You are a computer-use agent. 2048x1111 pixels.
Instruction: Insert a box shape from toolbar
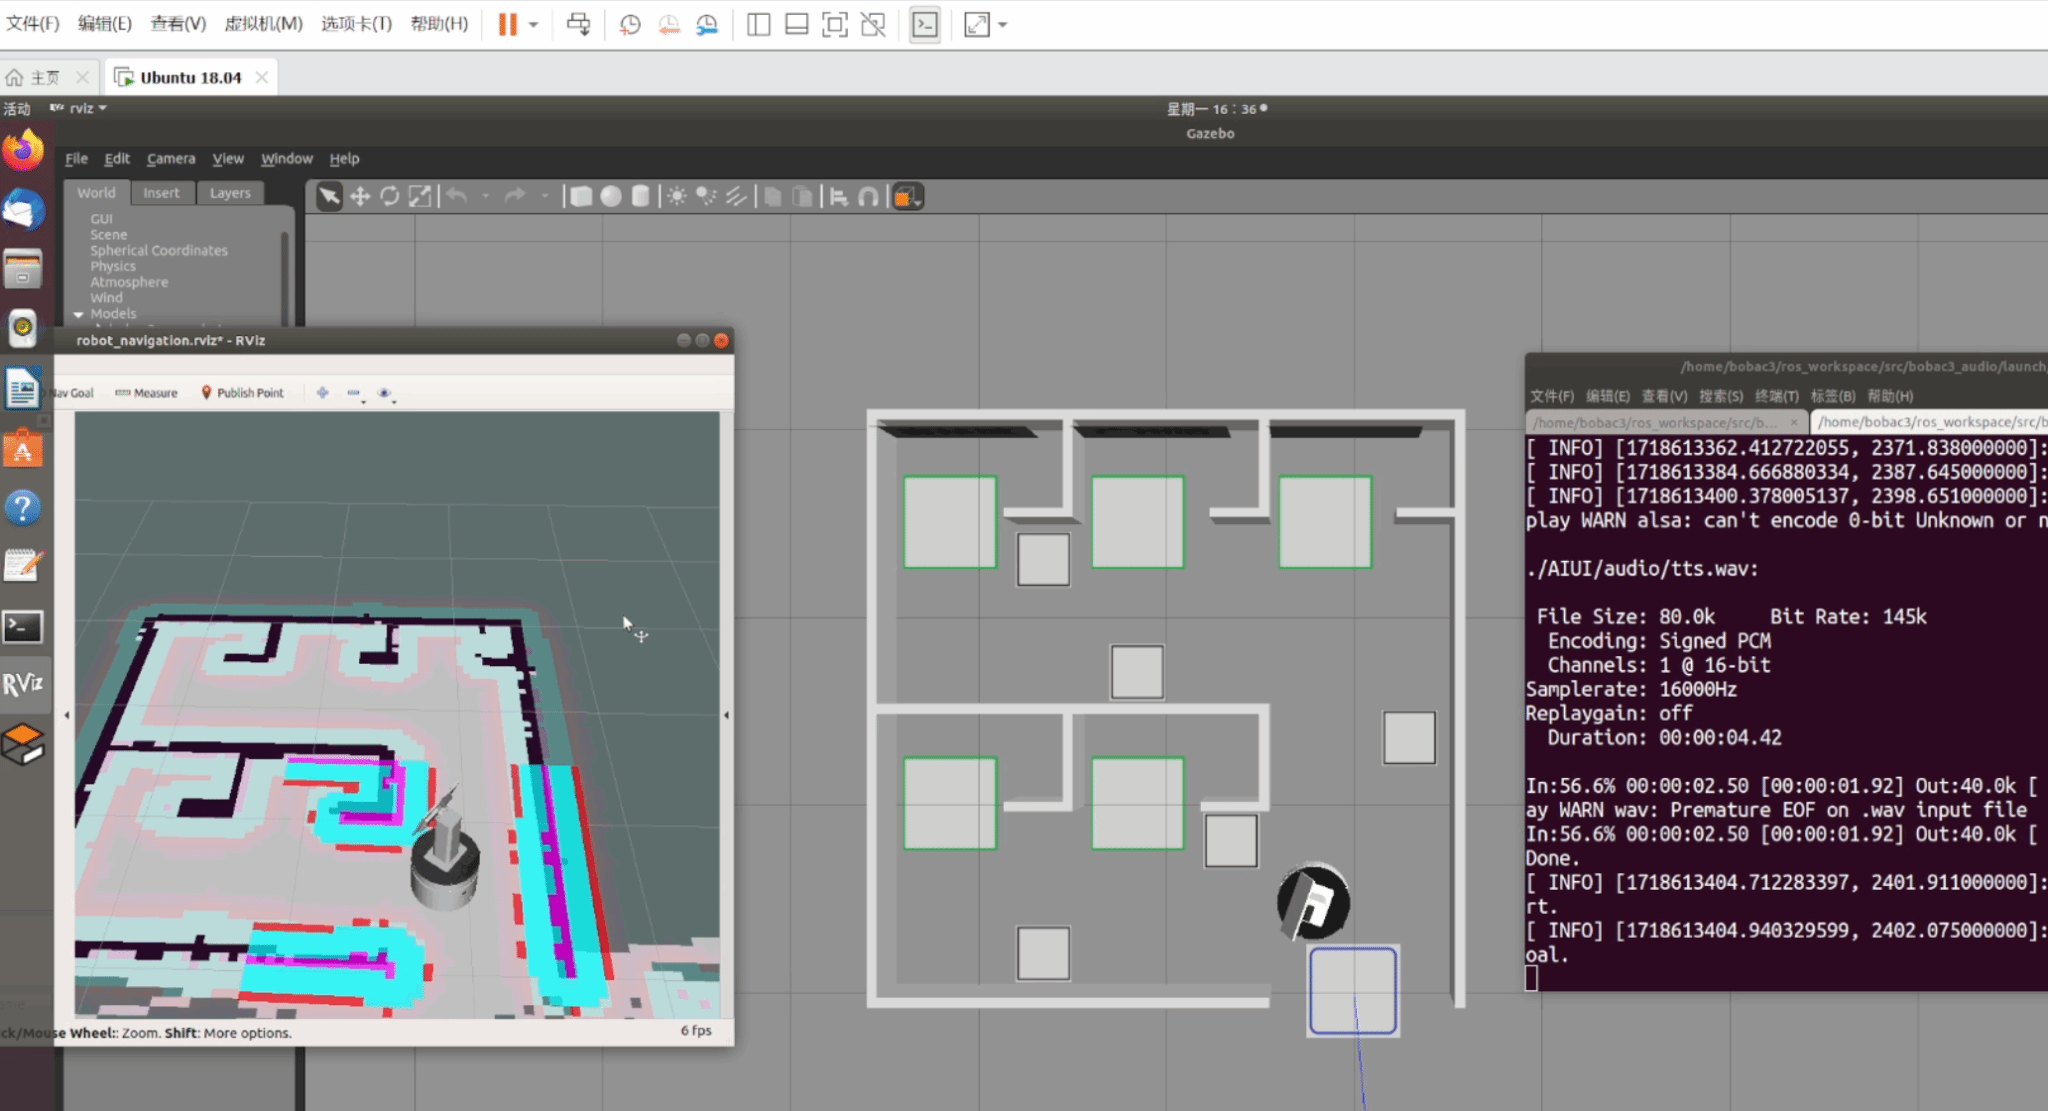pyautogui.click(x=581, y=197)
